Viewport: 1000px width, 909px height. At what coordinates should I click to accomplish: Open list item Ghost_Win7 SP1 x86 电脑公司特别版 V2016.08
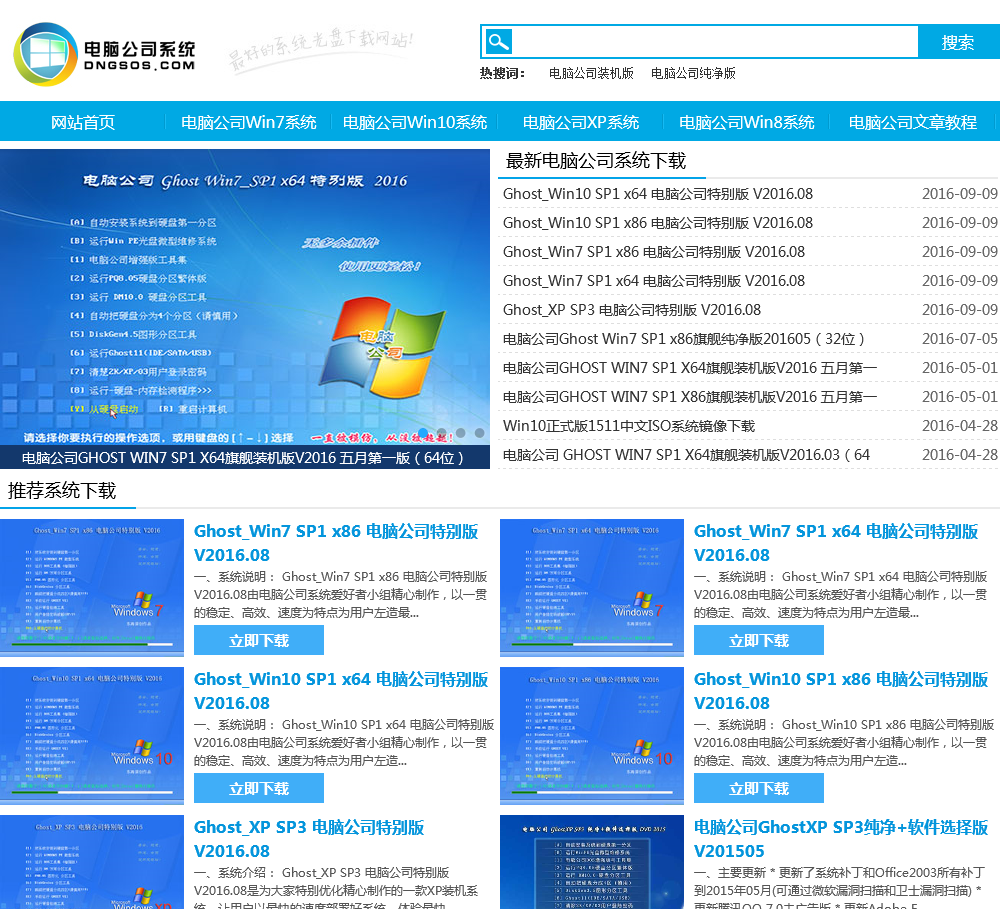[654, 252]
